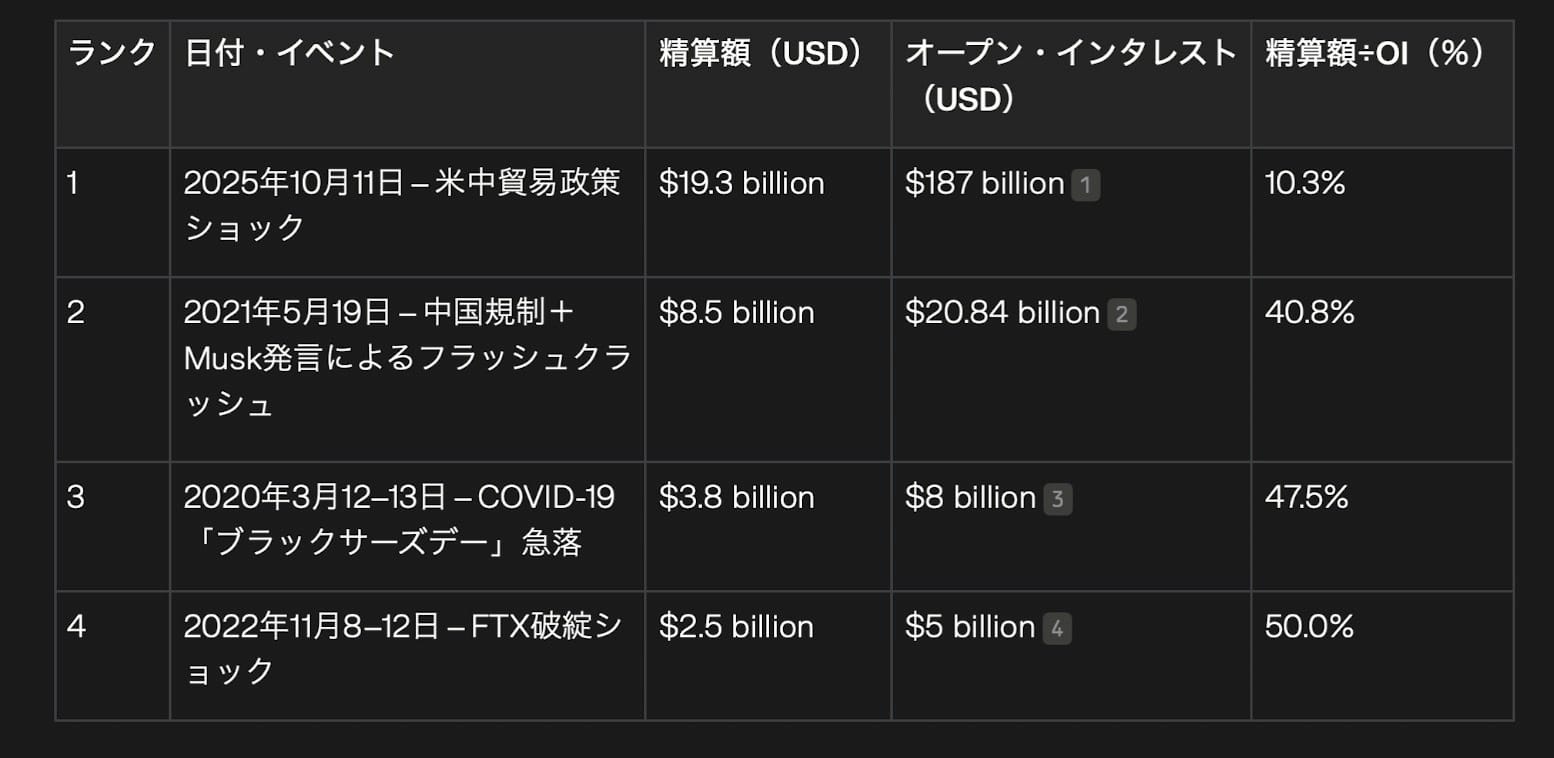Select the 50.0% ratio cell

tap(1308, 627)
